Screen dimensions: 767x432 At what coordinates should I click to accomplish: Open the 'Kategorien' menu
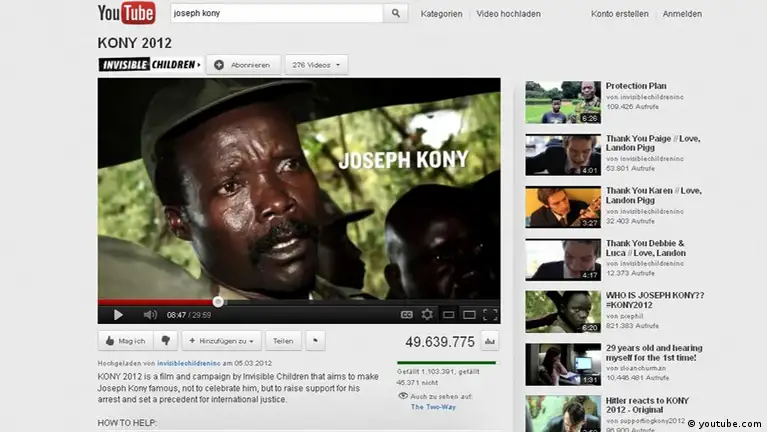point(441,14)
